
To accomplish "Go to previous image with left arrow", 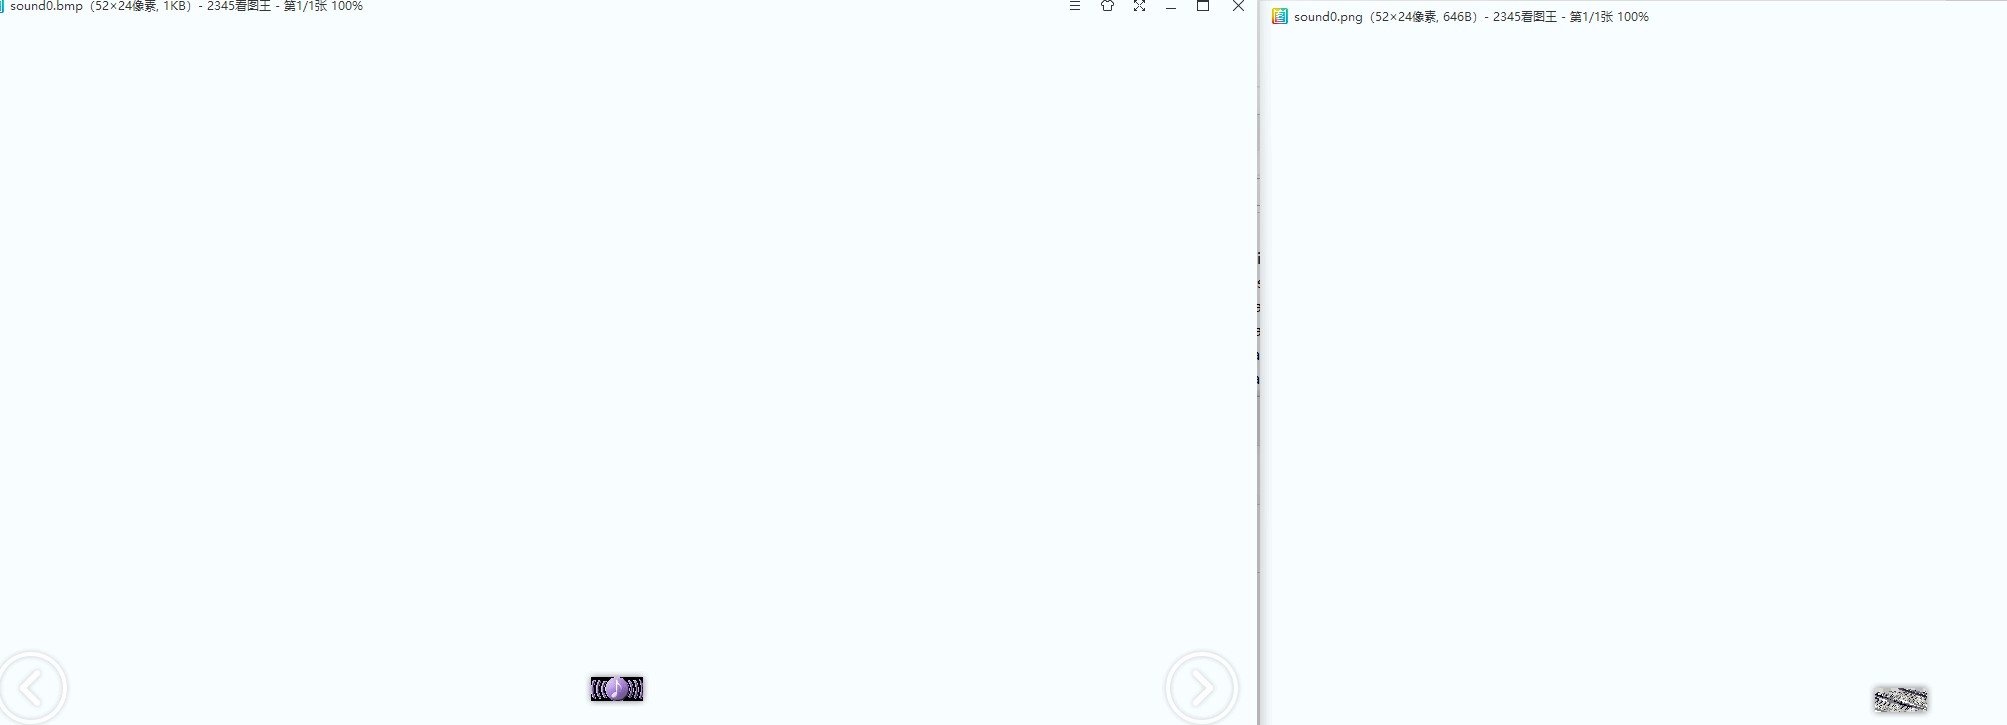I will pyautogui.click(x=33, y=688).
